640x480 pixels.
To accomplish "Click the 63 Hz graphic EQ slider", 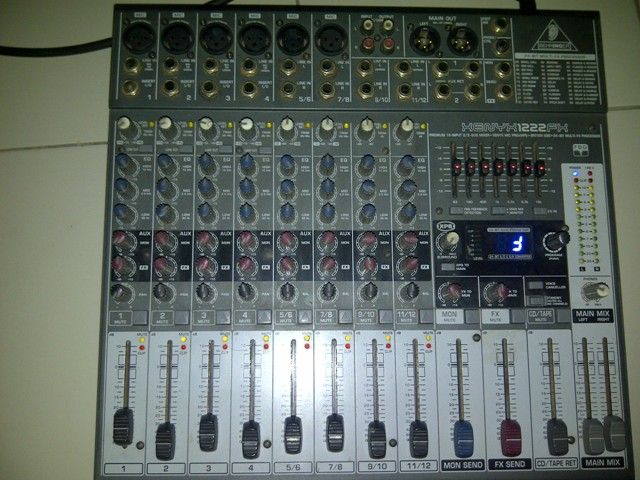I will [x=456, y=168].
